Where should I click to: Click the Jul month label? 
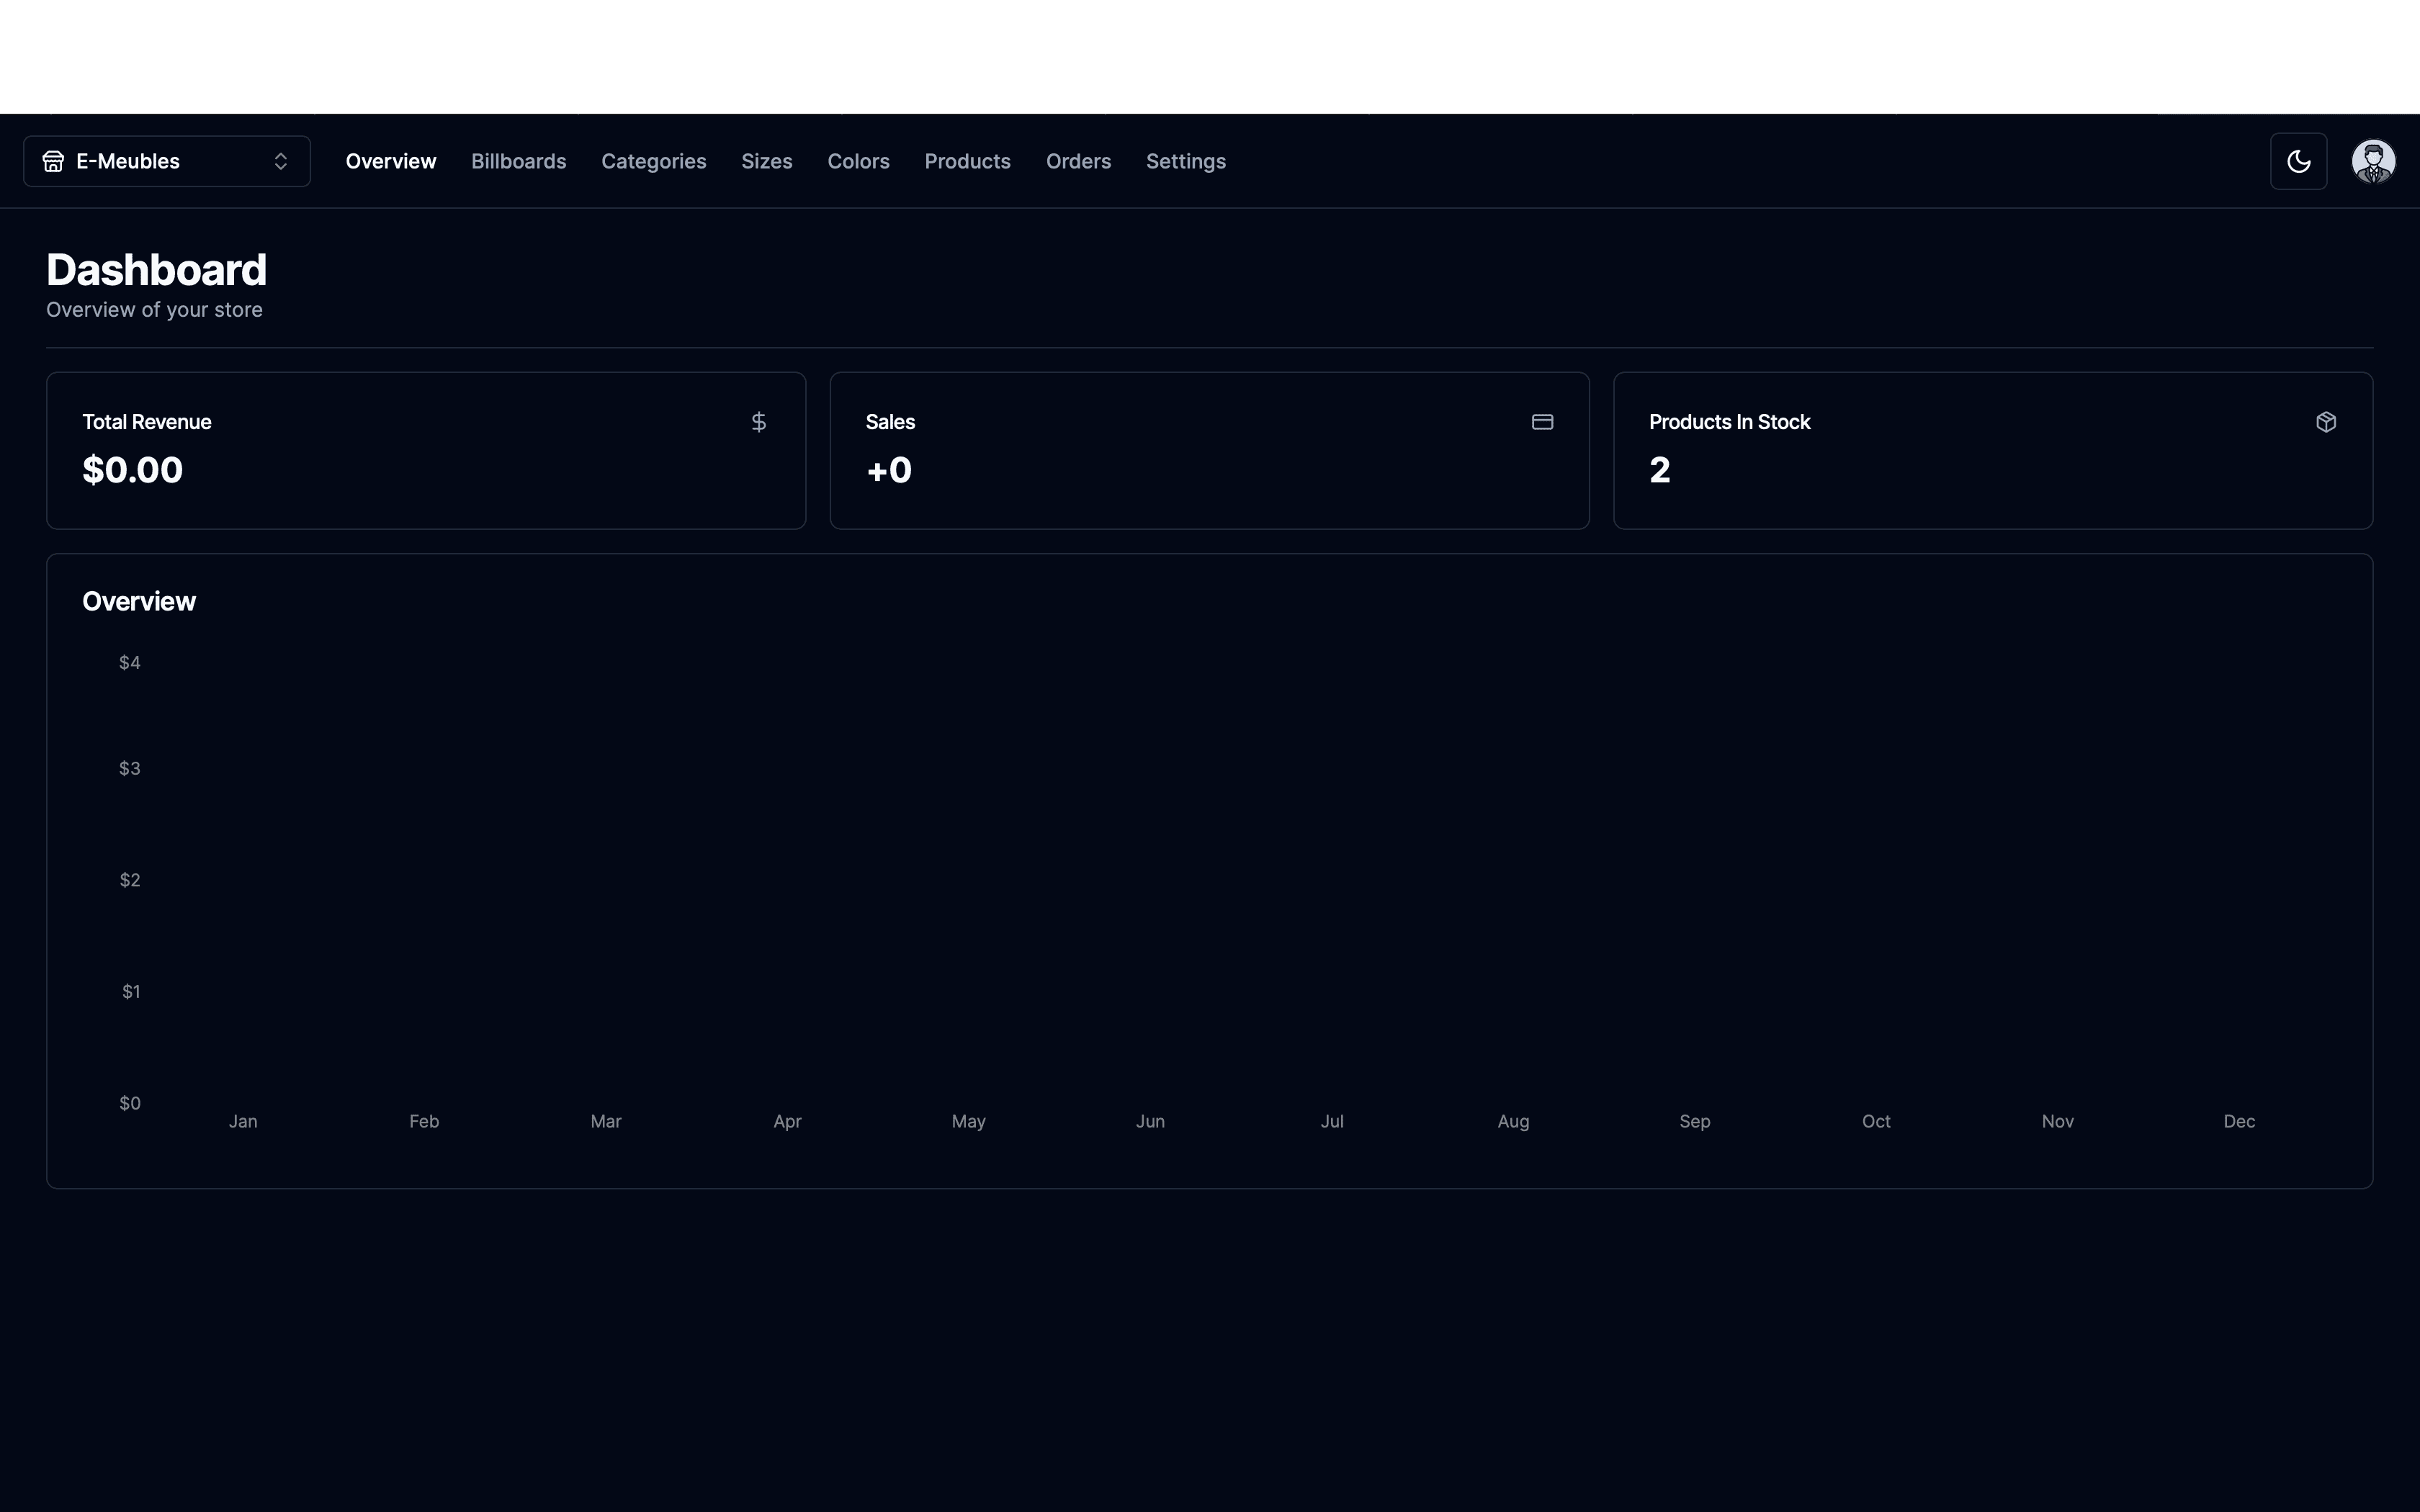(x=1332, y=1122)
